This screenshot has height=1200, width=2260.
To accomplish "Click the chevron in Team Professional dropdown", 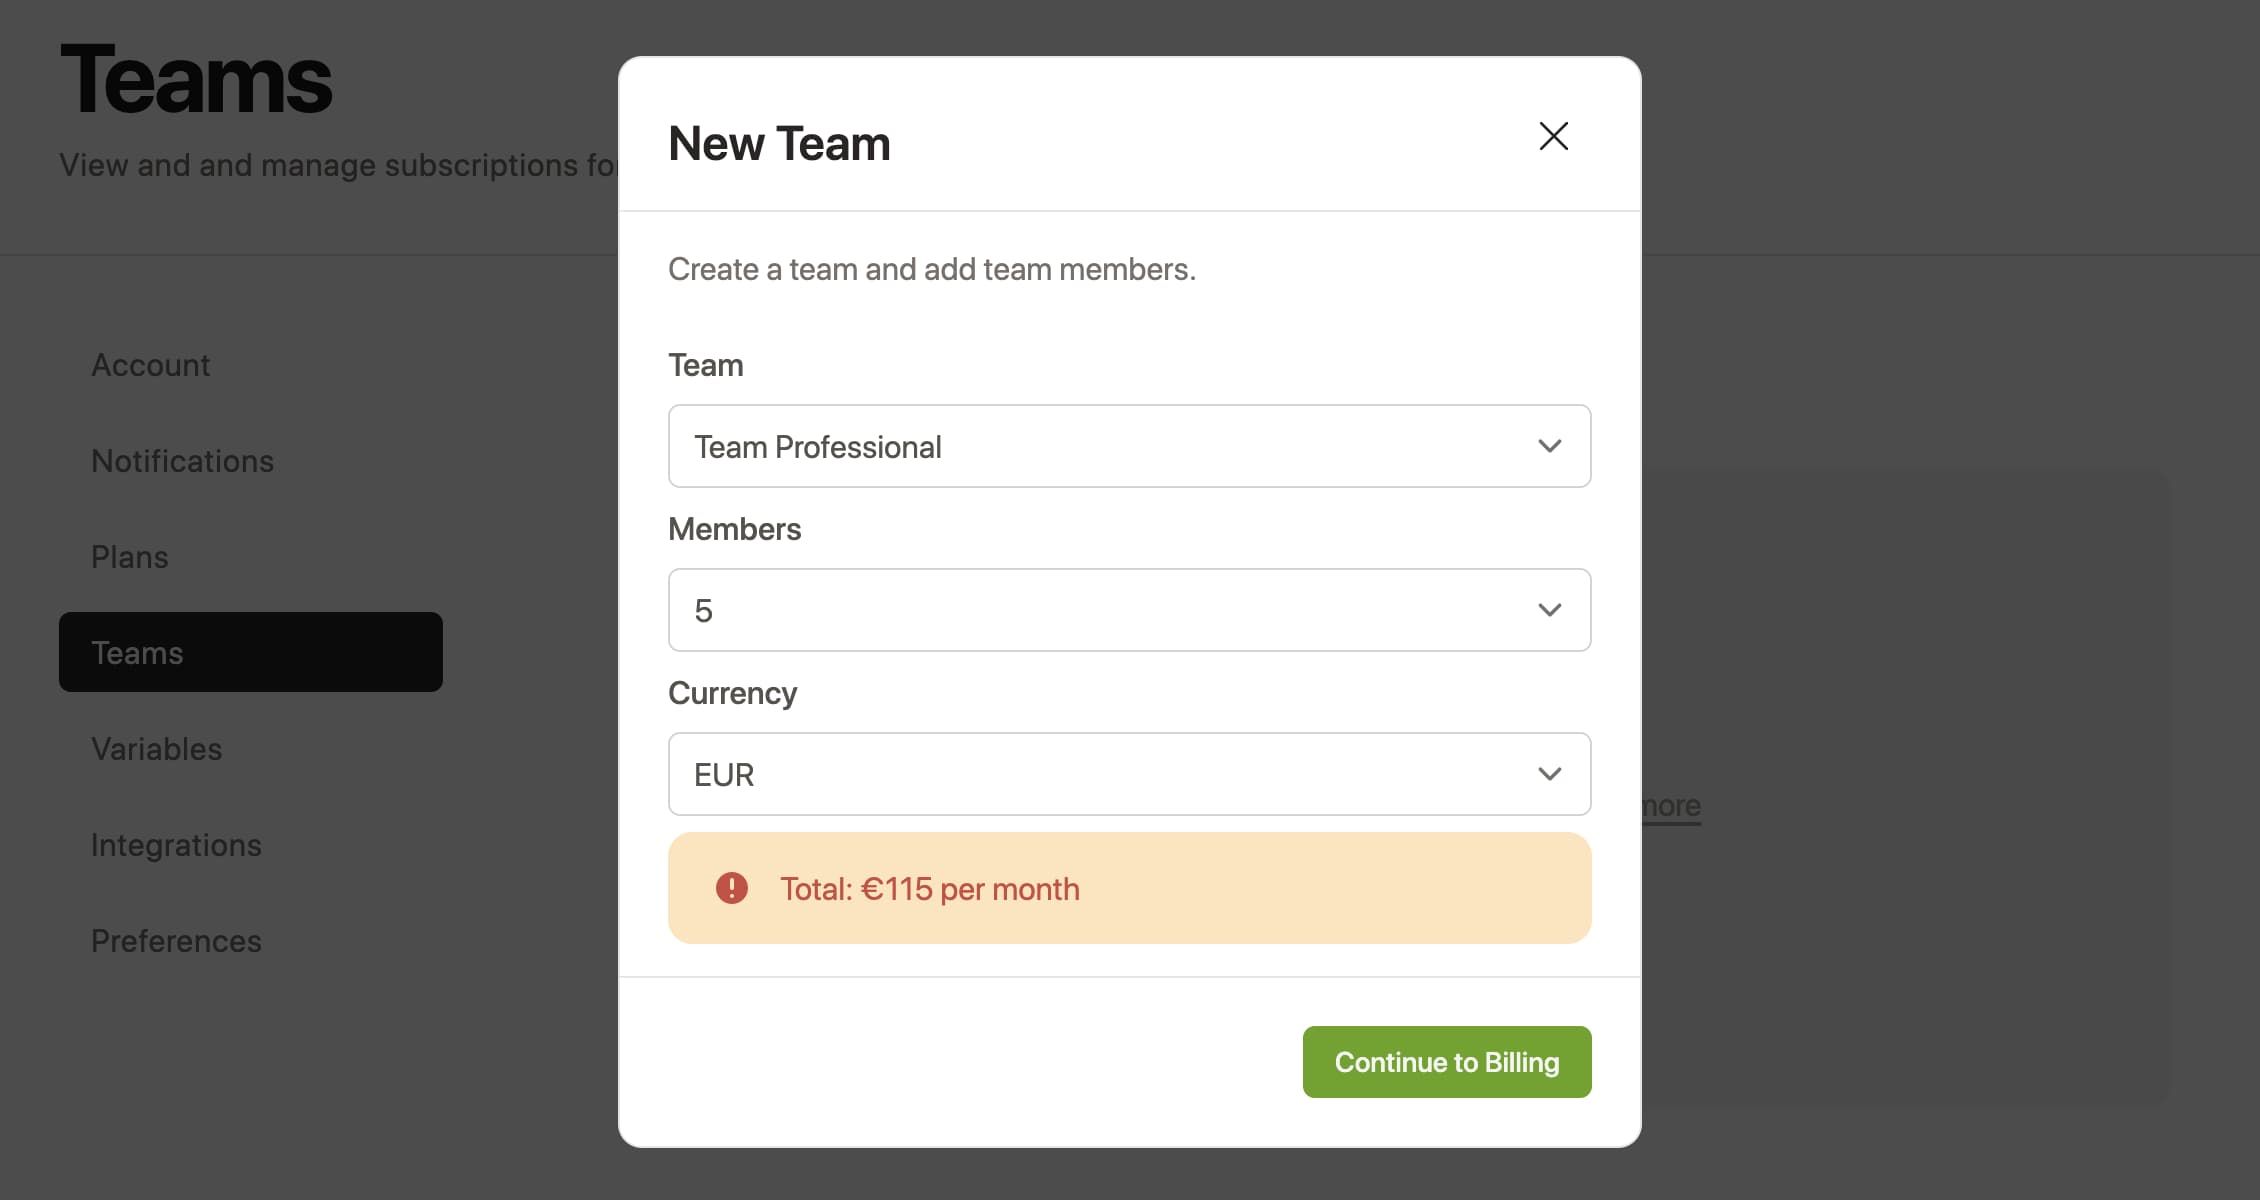I will (1549, 446).
